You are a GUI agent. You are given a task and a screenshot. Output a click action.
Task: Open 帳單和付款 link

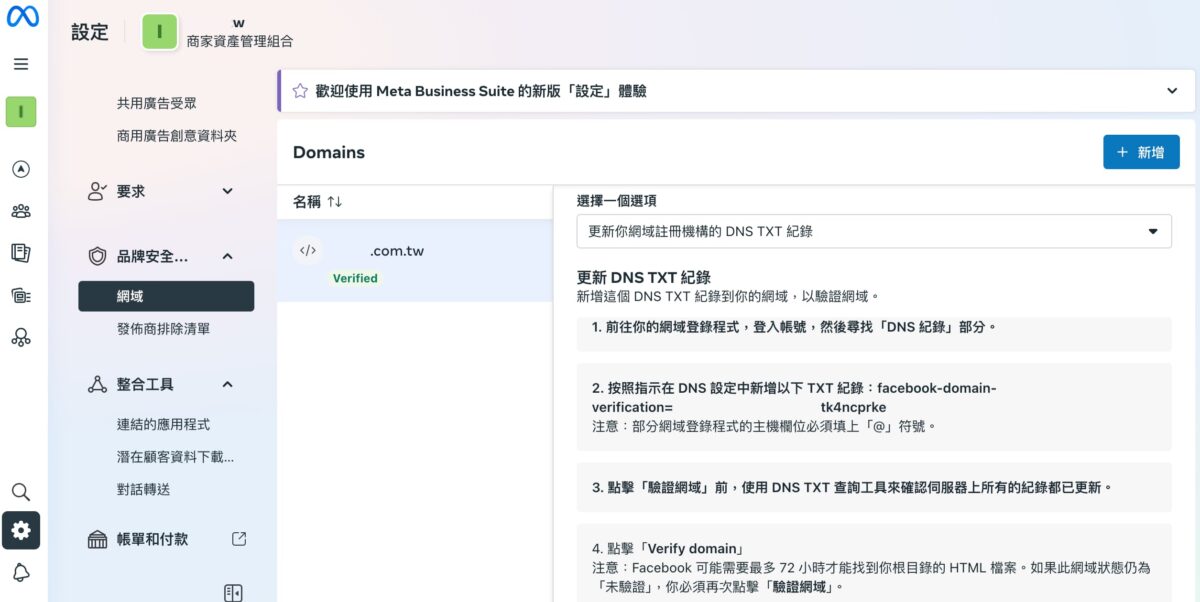click(x=152, y=539)
